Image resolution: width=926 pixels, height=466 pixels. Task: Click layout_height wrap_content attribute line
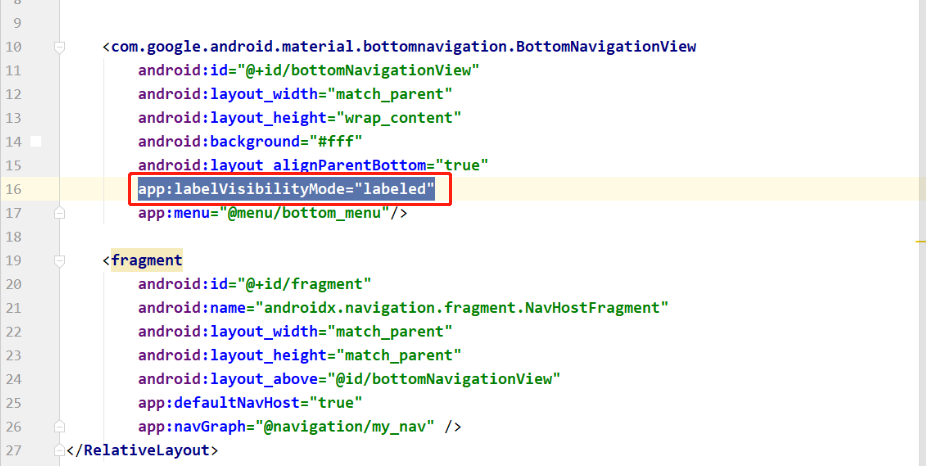tap(299, 118)
